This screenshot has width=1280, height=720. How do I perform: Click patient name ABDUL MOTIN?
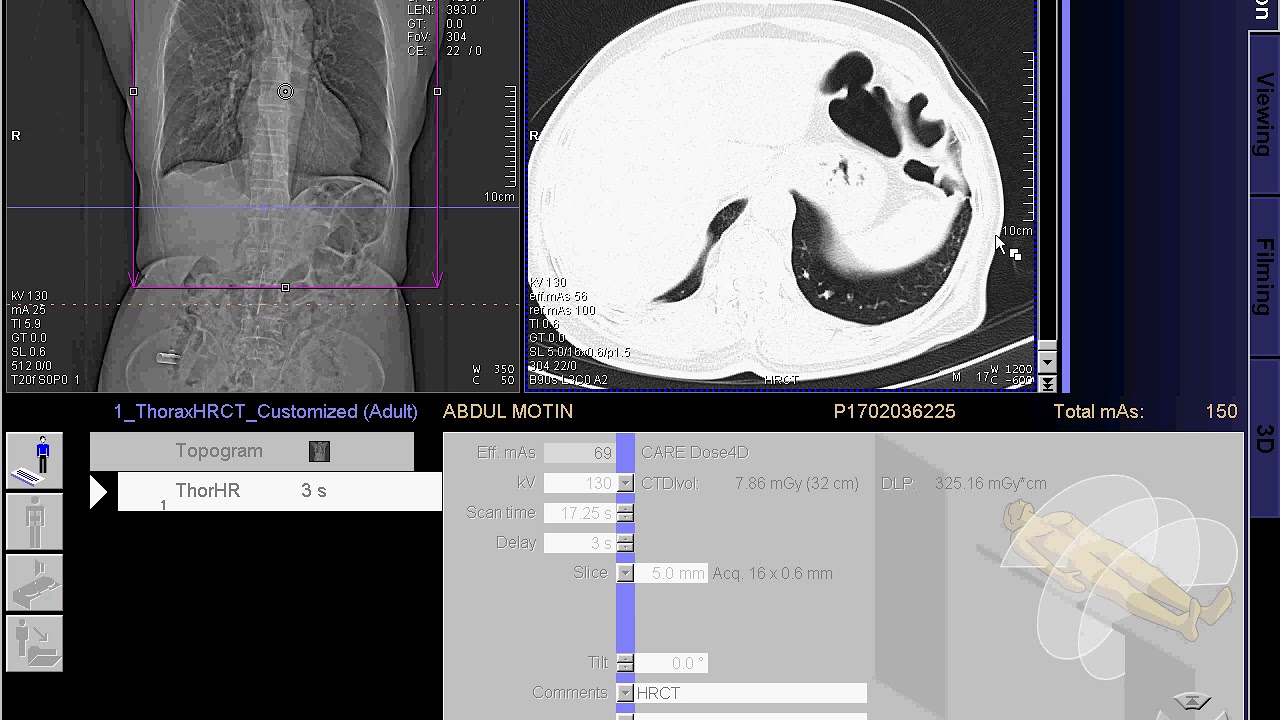pos(508,412)
